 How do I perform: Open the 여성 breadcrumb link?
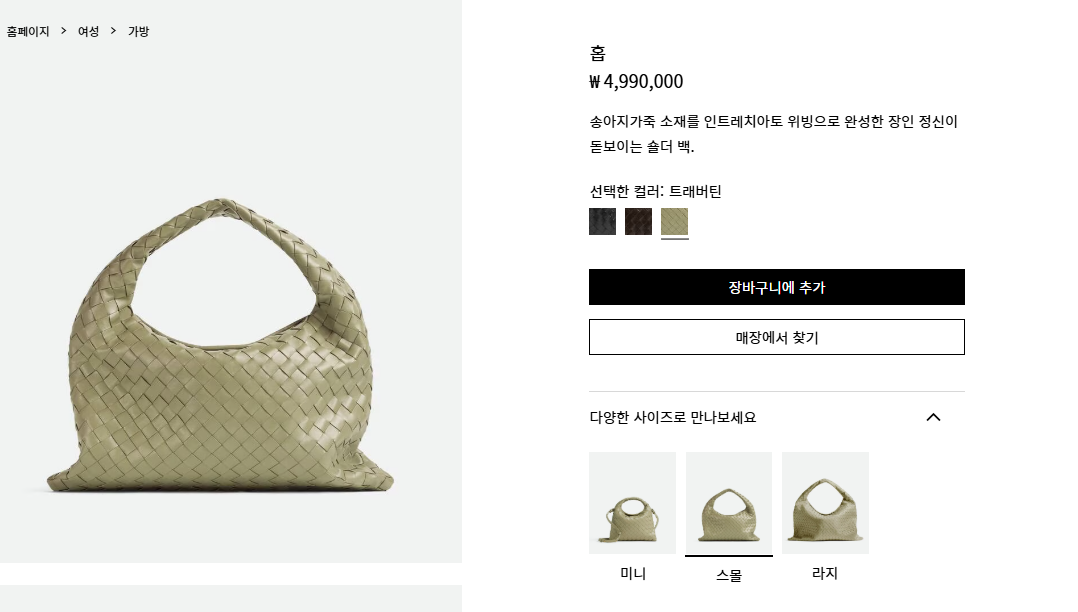pos(89,32)
